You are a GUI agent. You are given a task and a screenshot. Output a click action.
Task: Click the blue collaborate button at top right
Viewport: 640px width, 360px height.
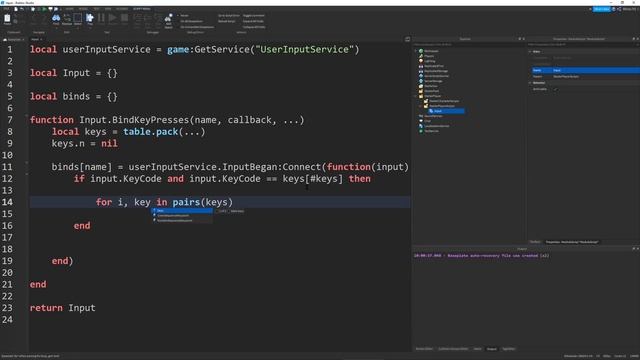coord(601,9)
